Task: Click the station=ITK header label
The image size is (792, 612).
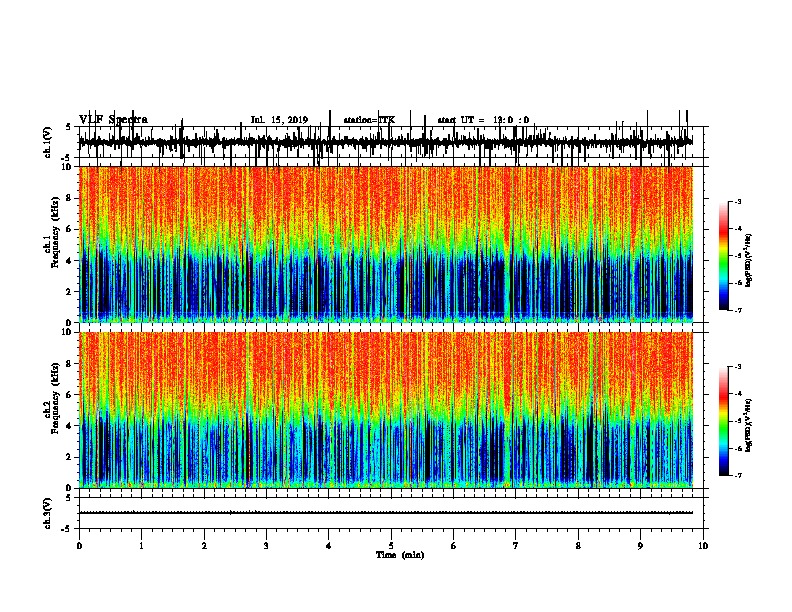Action: [x=369, y=120]
